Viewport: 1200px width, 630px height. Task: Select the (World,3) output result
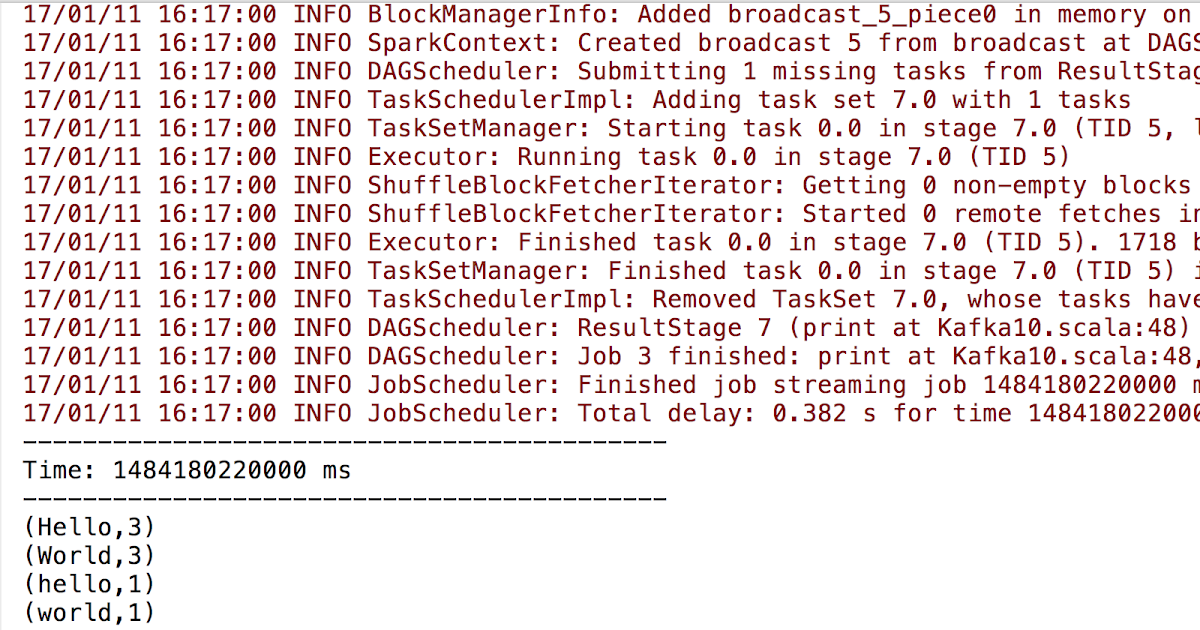click(x=90, y=555)
